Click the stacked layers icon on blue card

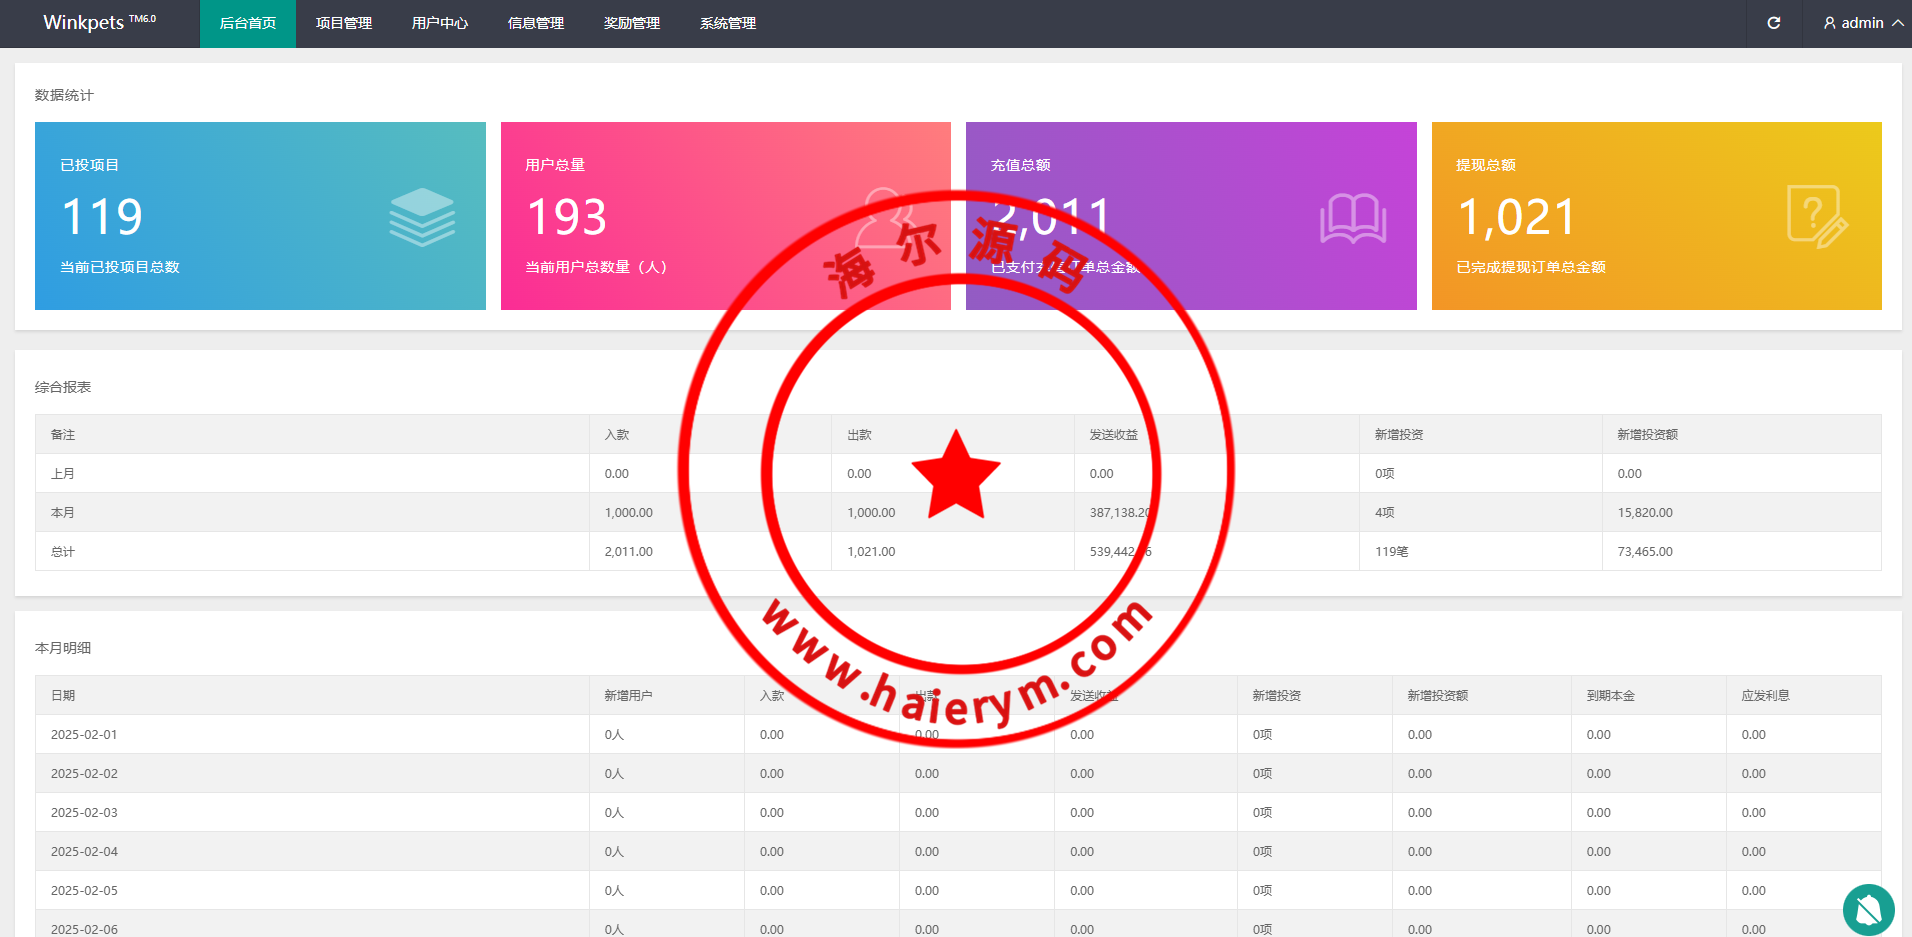422,217
